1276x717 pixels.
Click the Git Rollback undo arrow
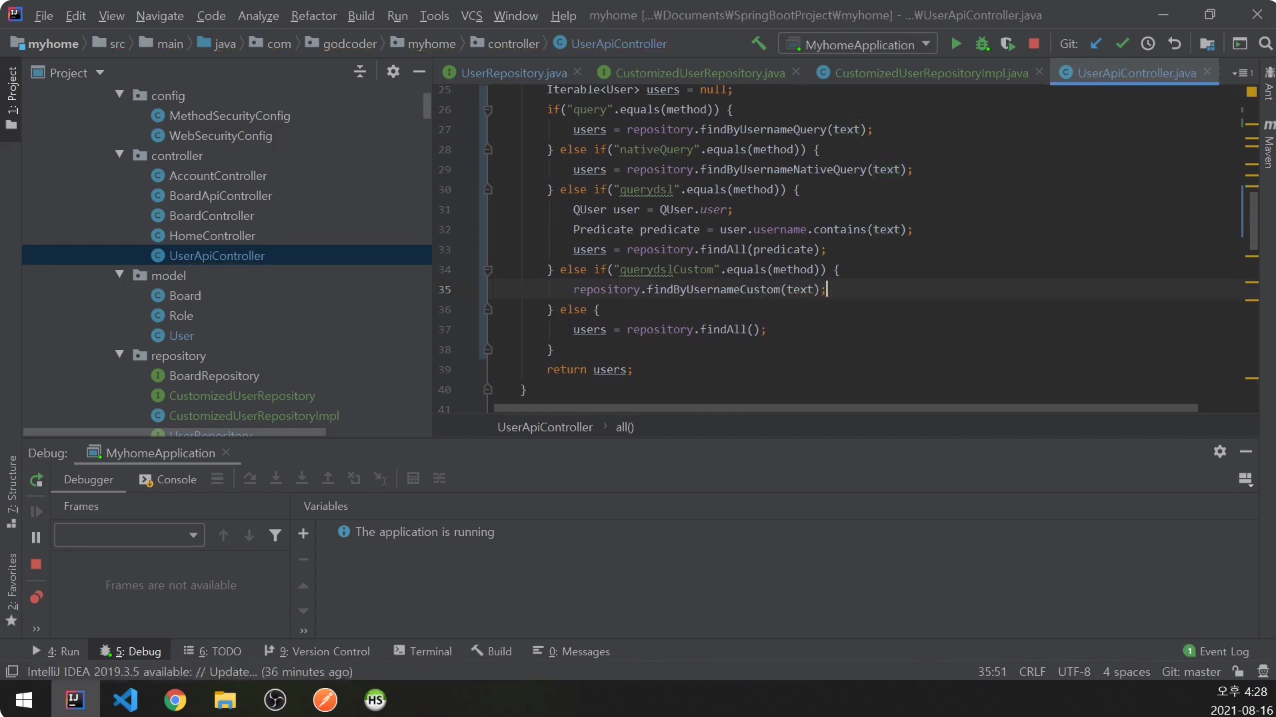1174,44
